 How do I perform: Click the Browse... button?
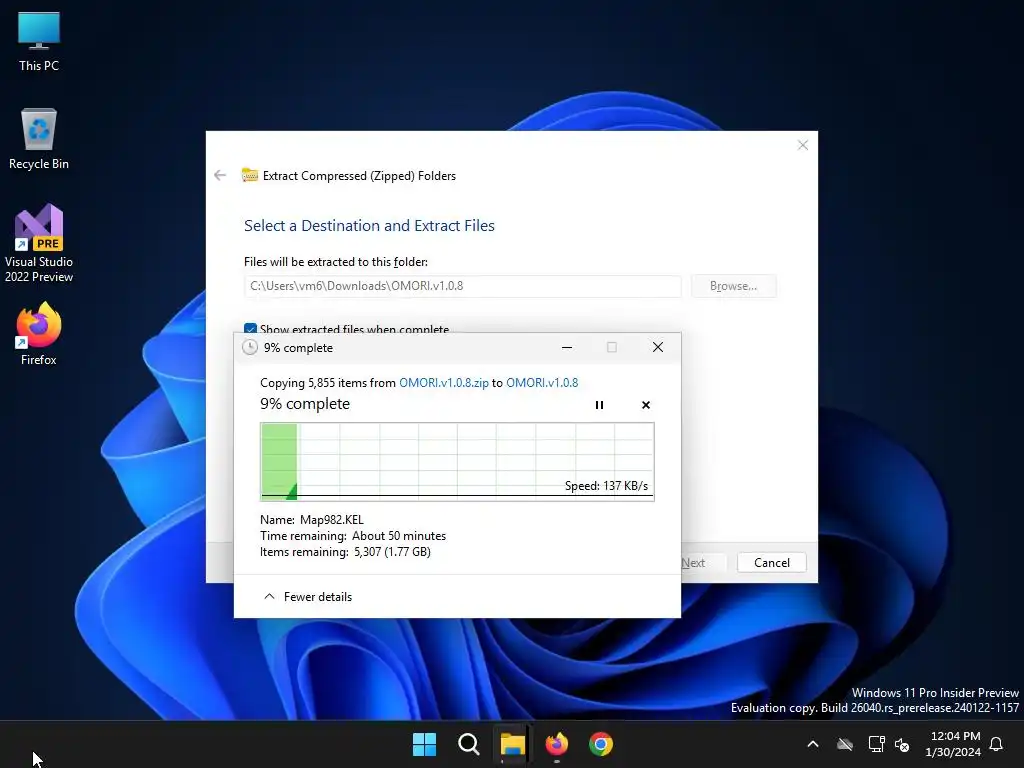[x=733, y=286]
